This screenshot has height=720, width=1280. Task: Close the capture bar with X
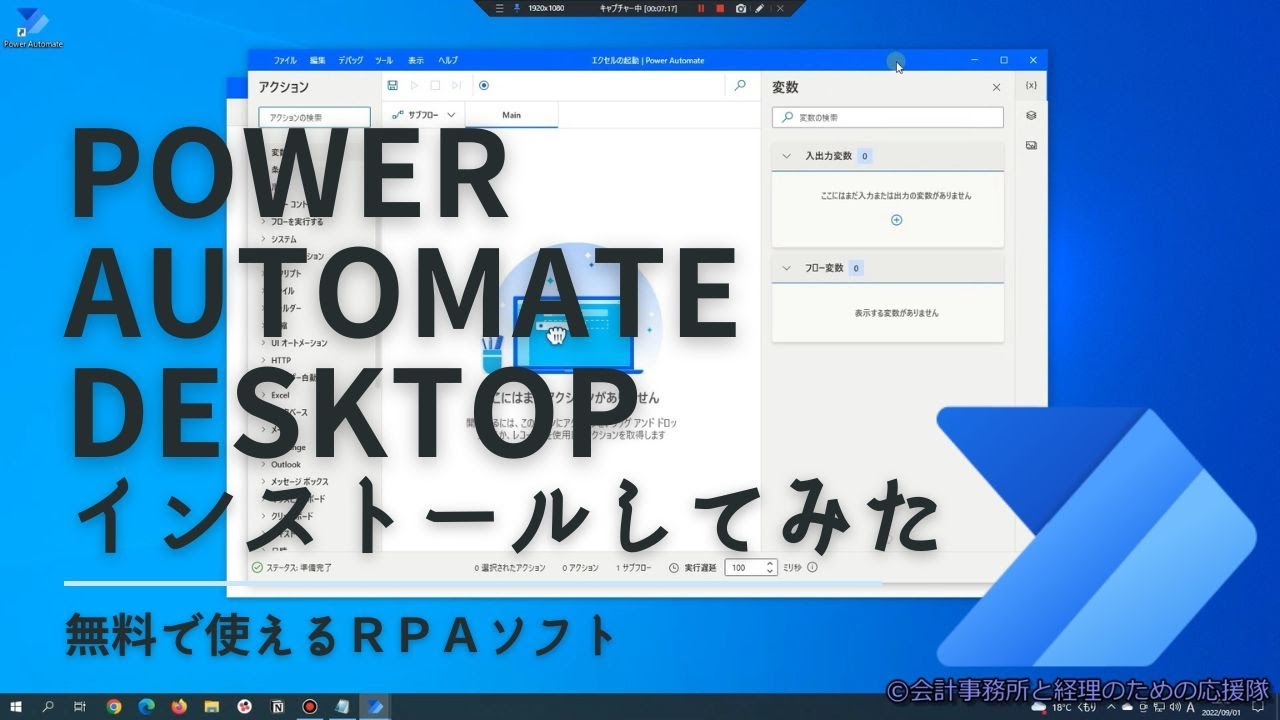click(x=780, y=8)
